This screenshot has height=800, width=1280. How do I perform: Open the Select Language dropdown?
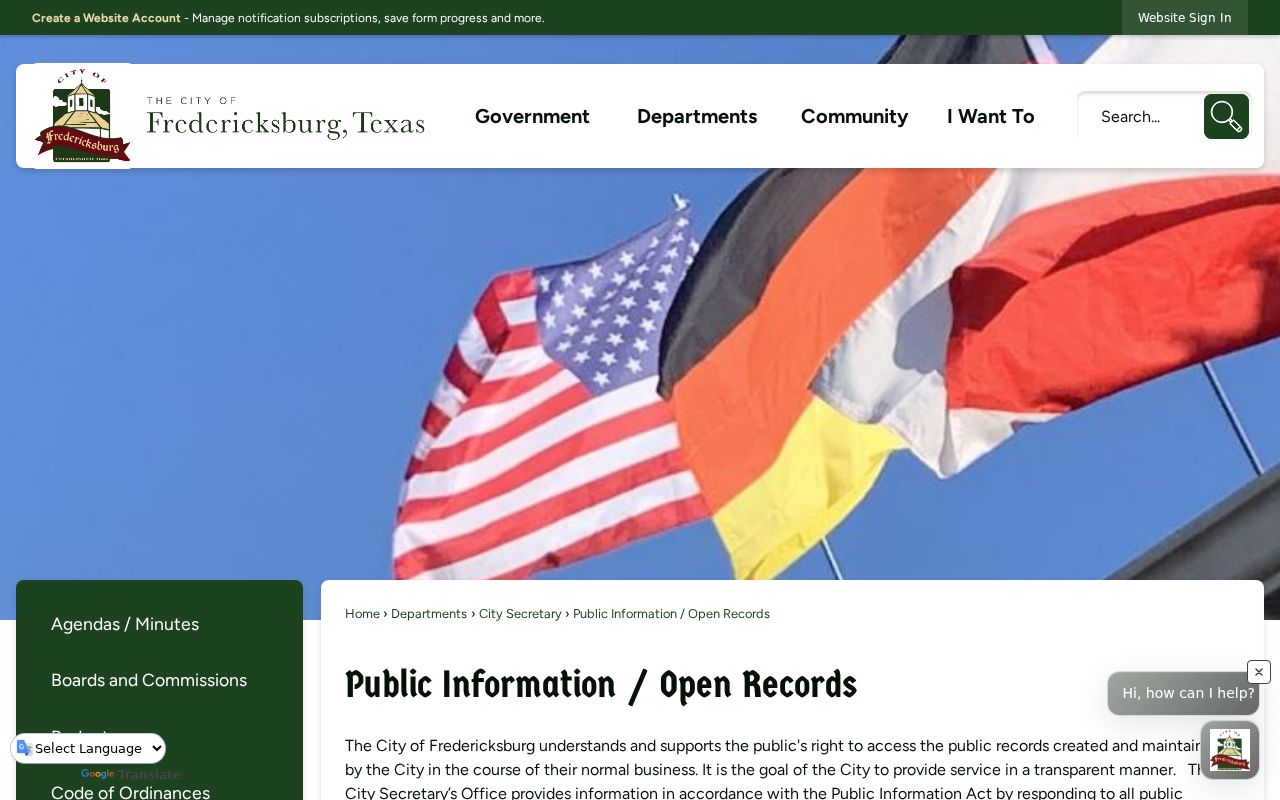pos(89,748)
